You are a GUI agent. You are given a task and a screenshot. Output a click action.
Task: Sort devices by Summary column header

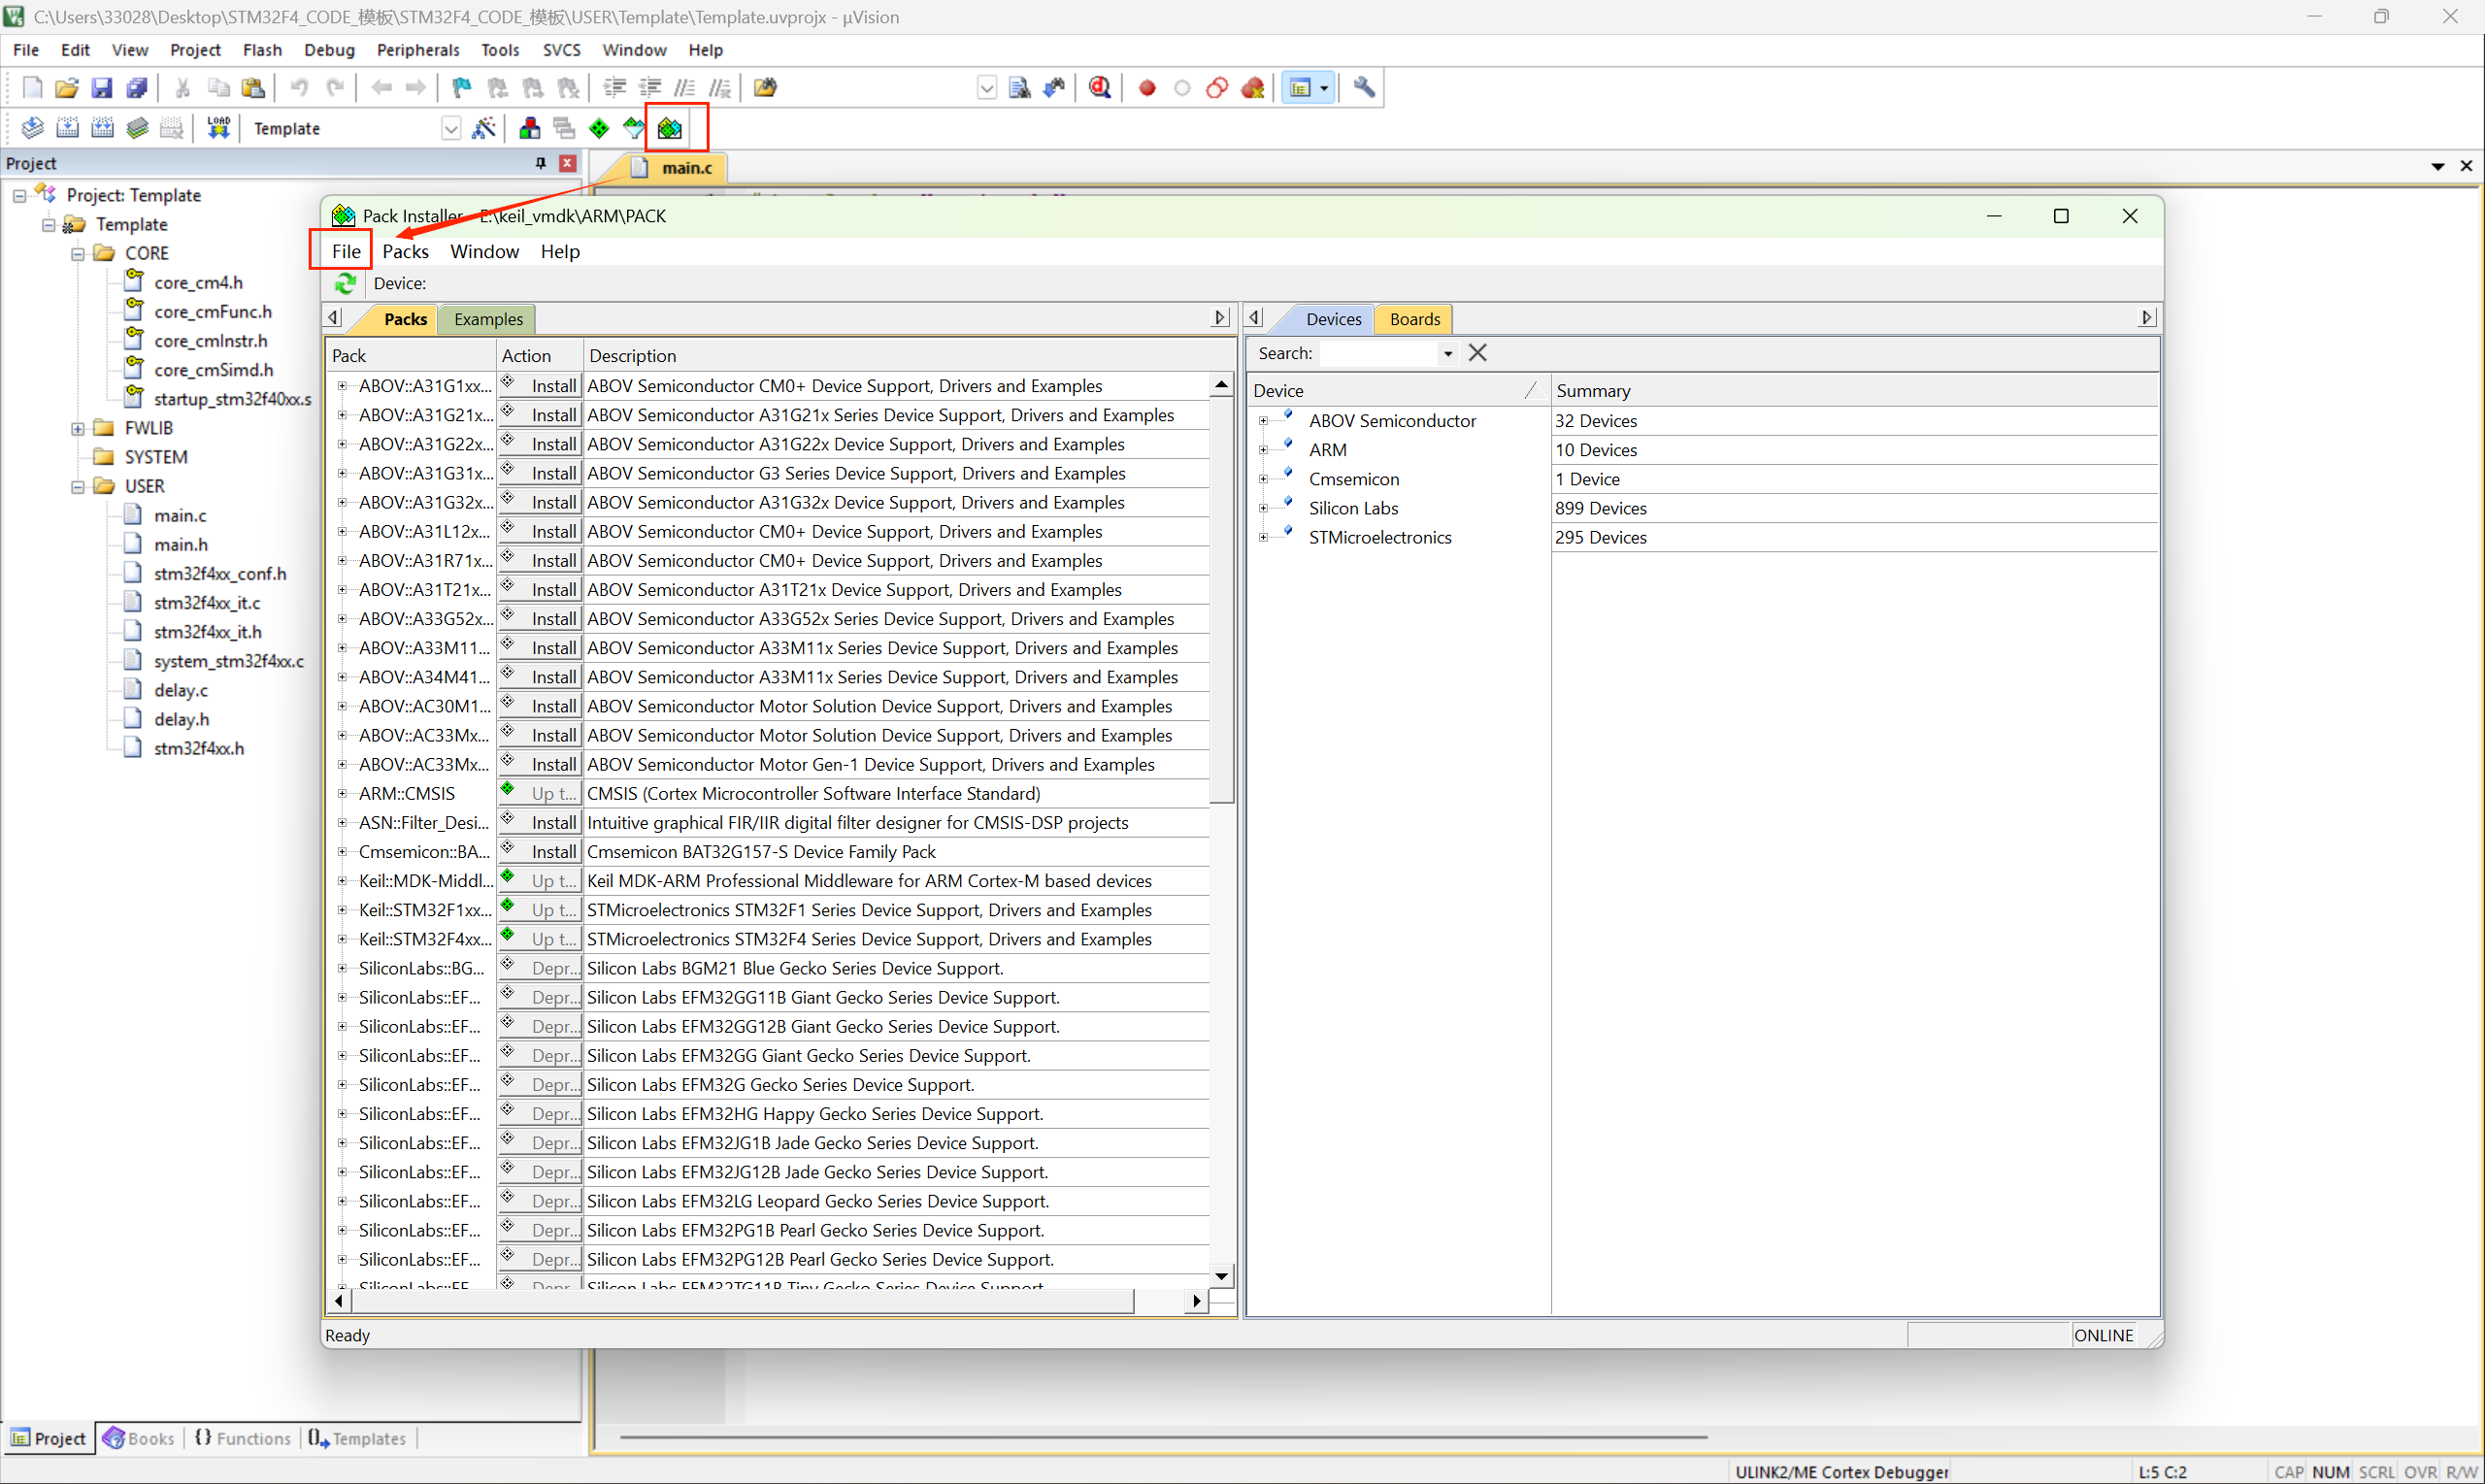point(1855,391)
